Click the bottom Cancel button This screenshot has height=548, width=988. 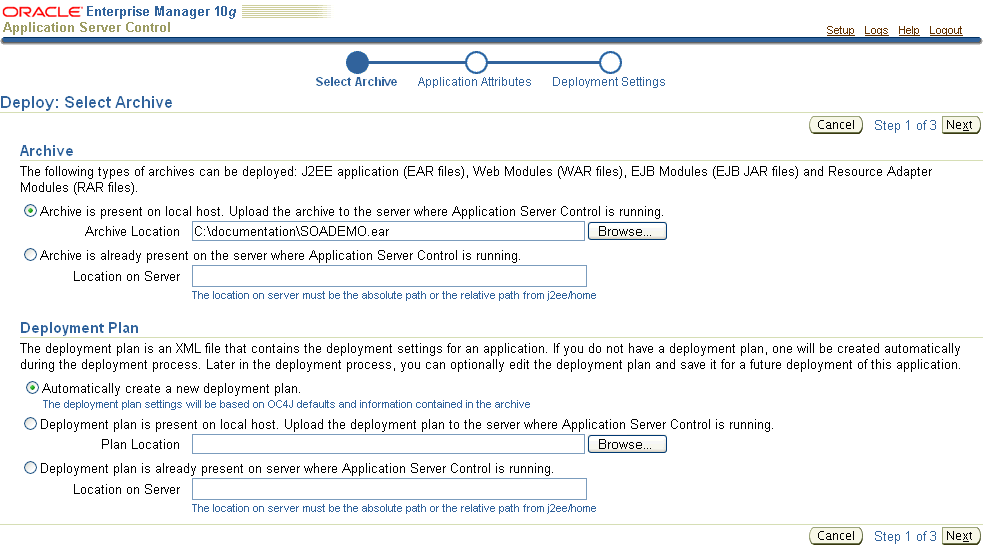836,535
